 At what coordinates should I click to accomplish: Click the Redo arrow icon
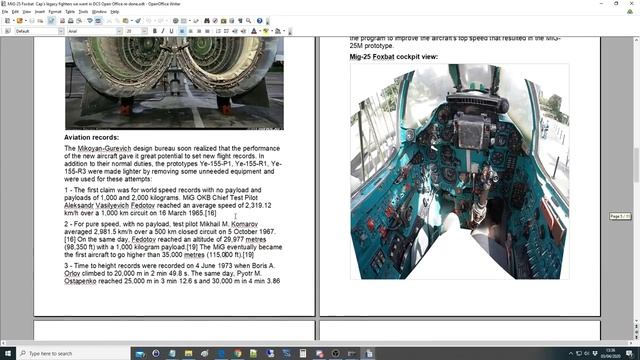point(160,20)
